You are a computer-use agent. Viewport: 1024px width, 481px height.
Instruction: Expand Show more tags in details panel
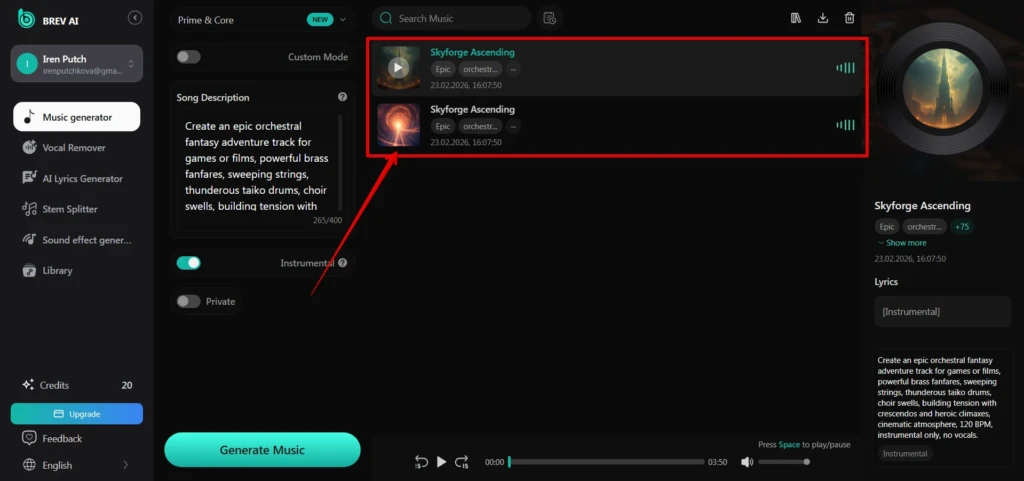(x=902, y=243)
